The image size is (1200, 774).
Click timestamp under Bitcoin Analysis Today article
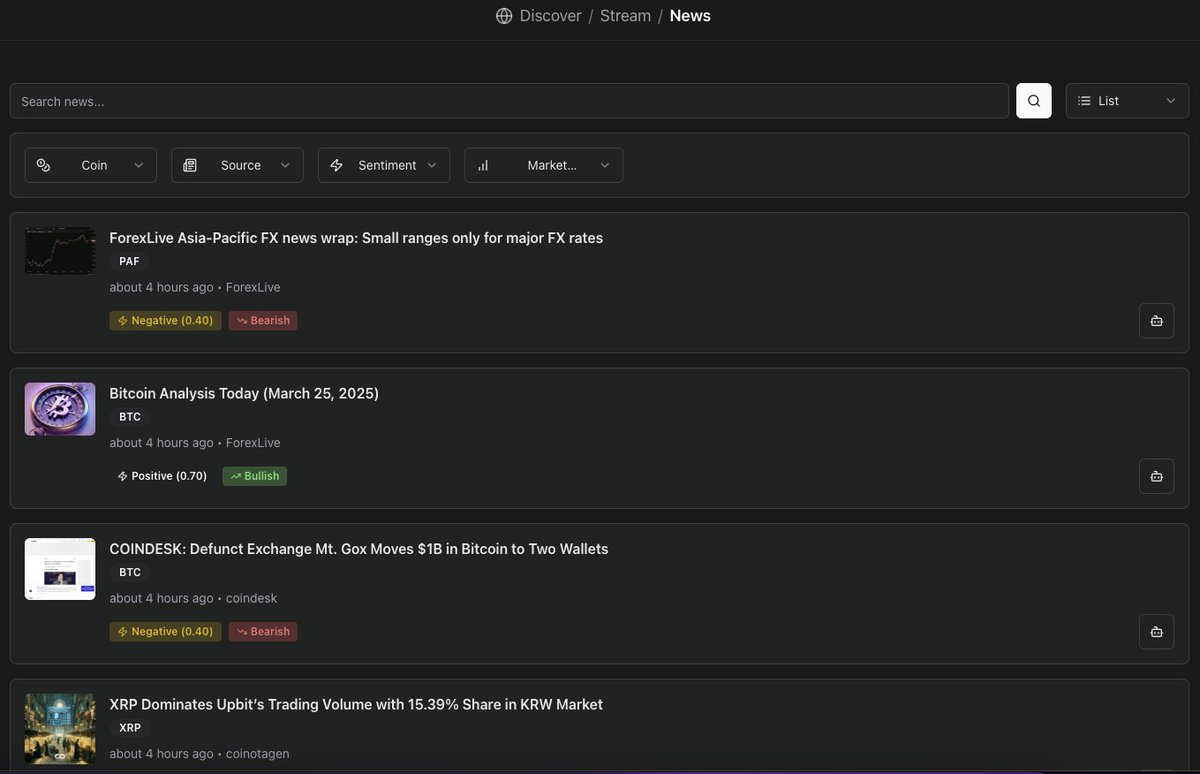(161, 443)
